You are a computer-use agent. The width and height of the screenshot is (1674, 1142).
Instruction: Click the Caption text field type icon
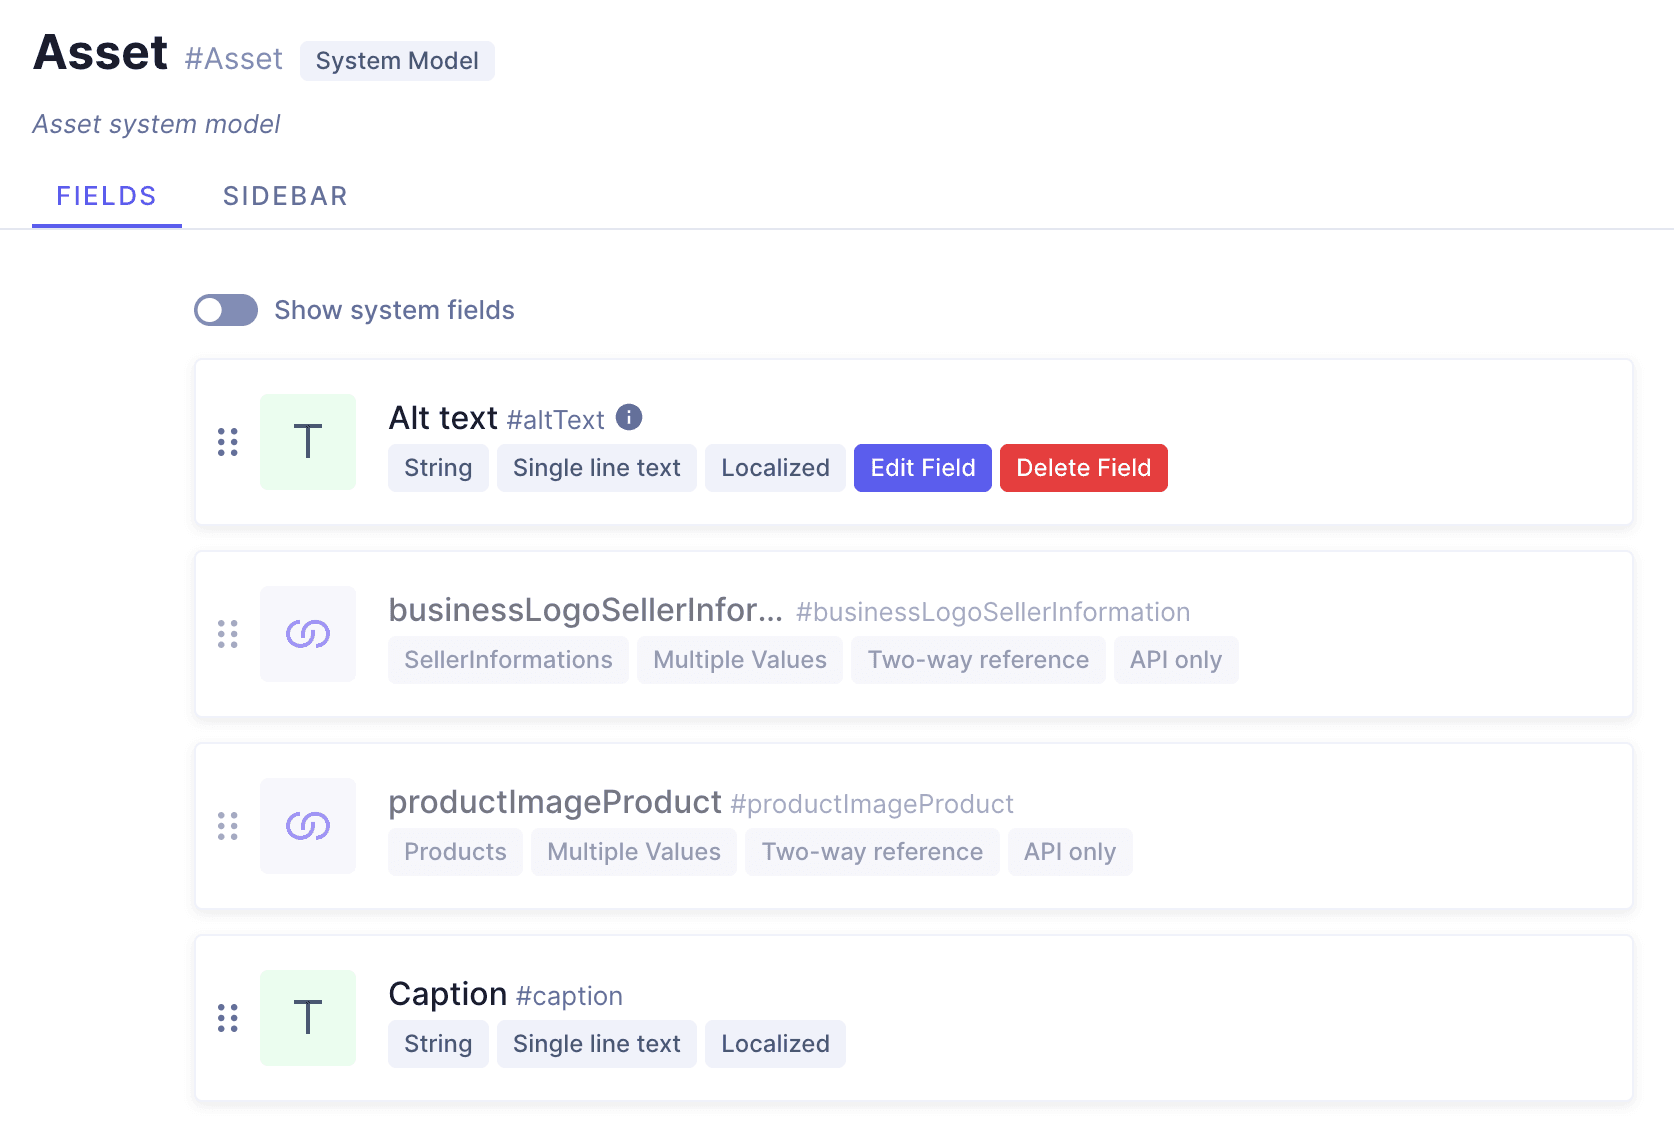pyautogui.click(x=308, y=1018)
